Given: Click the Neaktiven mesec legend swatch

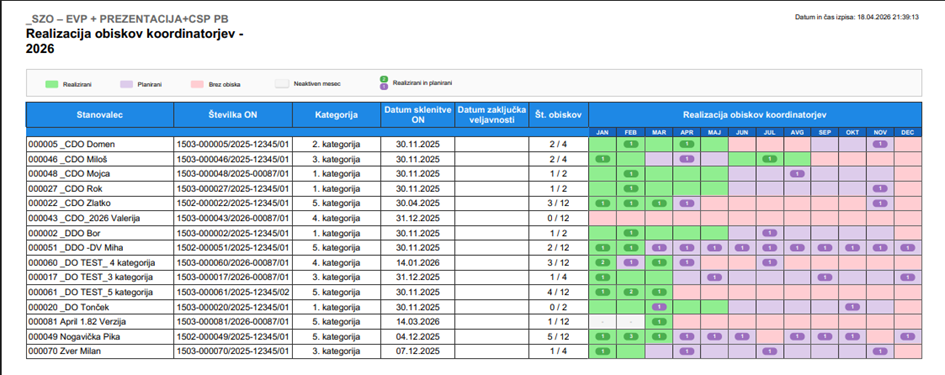Looking at the screenshot, I should point(281,84).
